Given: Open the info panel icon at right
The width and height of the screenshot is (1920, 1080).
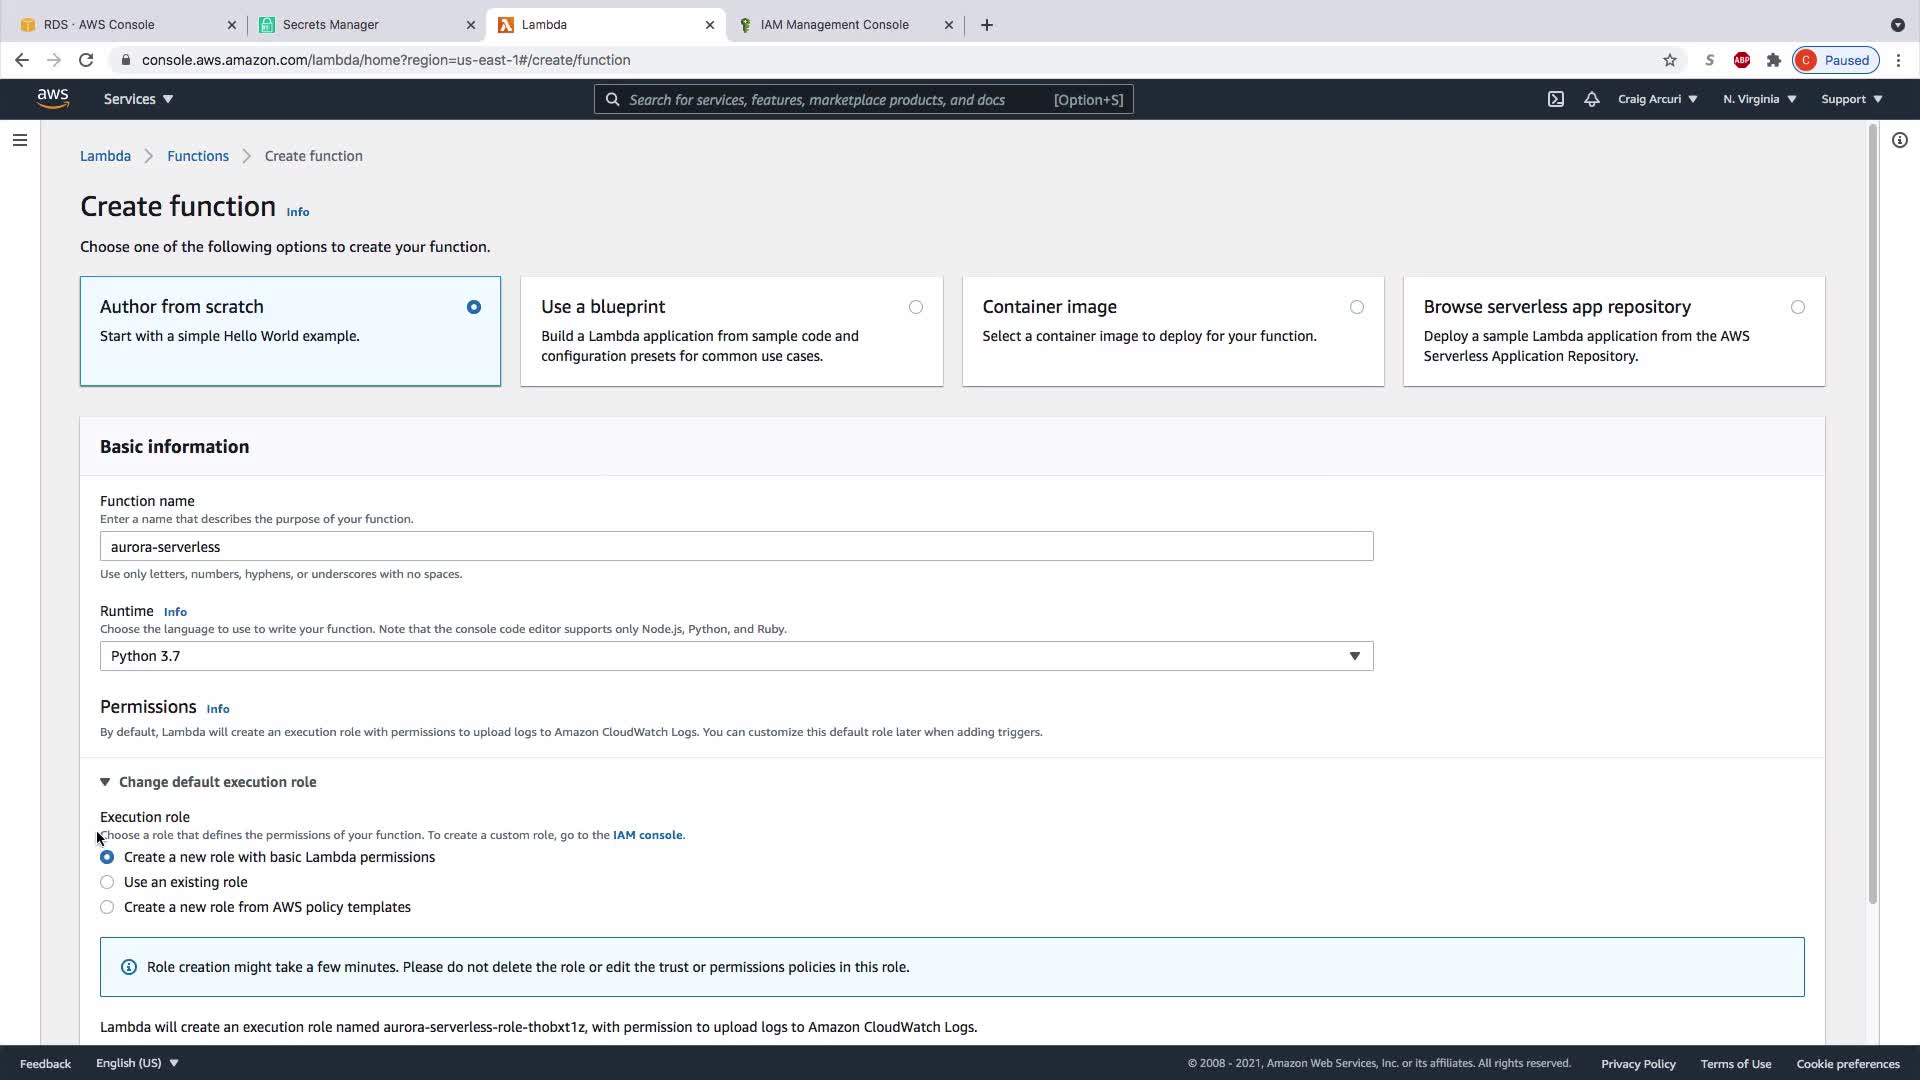Looking at the screenshot, I should click(x=1900, y=140).
